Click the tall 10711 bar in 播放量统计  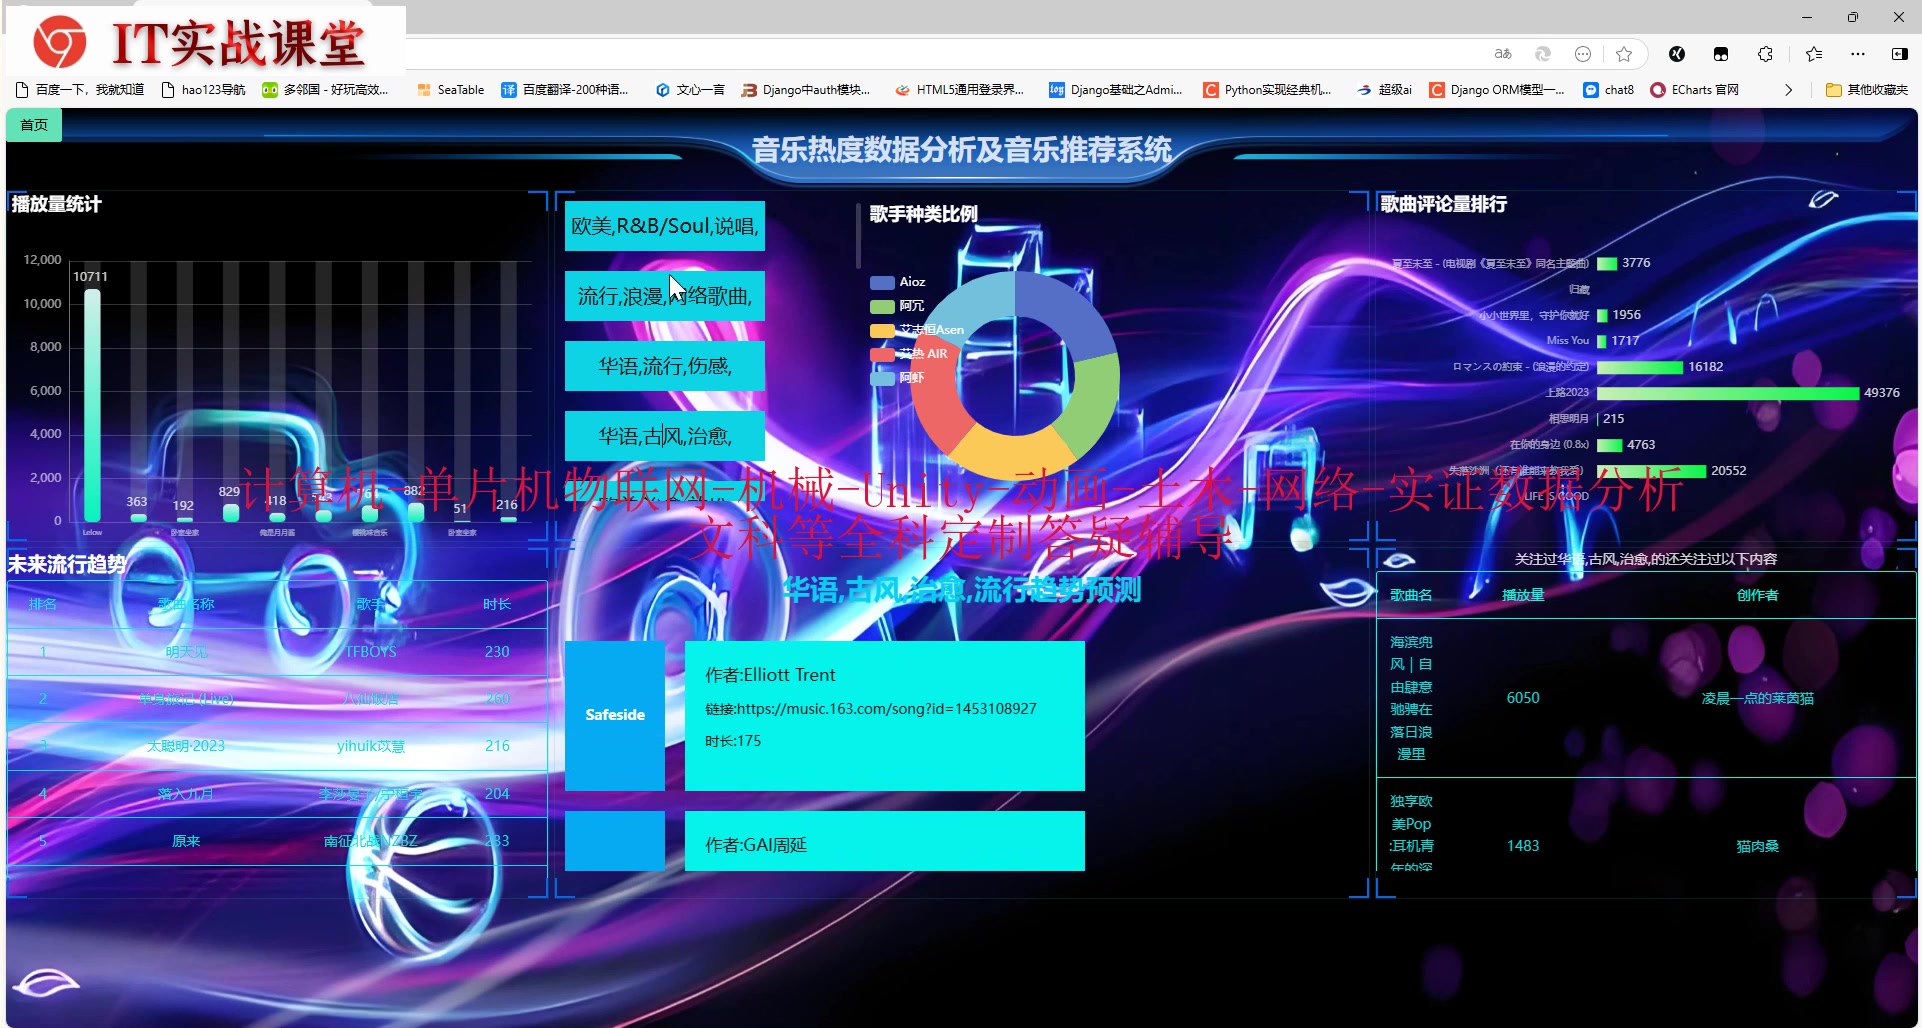pos(92,405)
